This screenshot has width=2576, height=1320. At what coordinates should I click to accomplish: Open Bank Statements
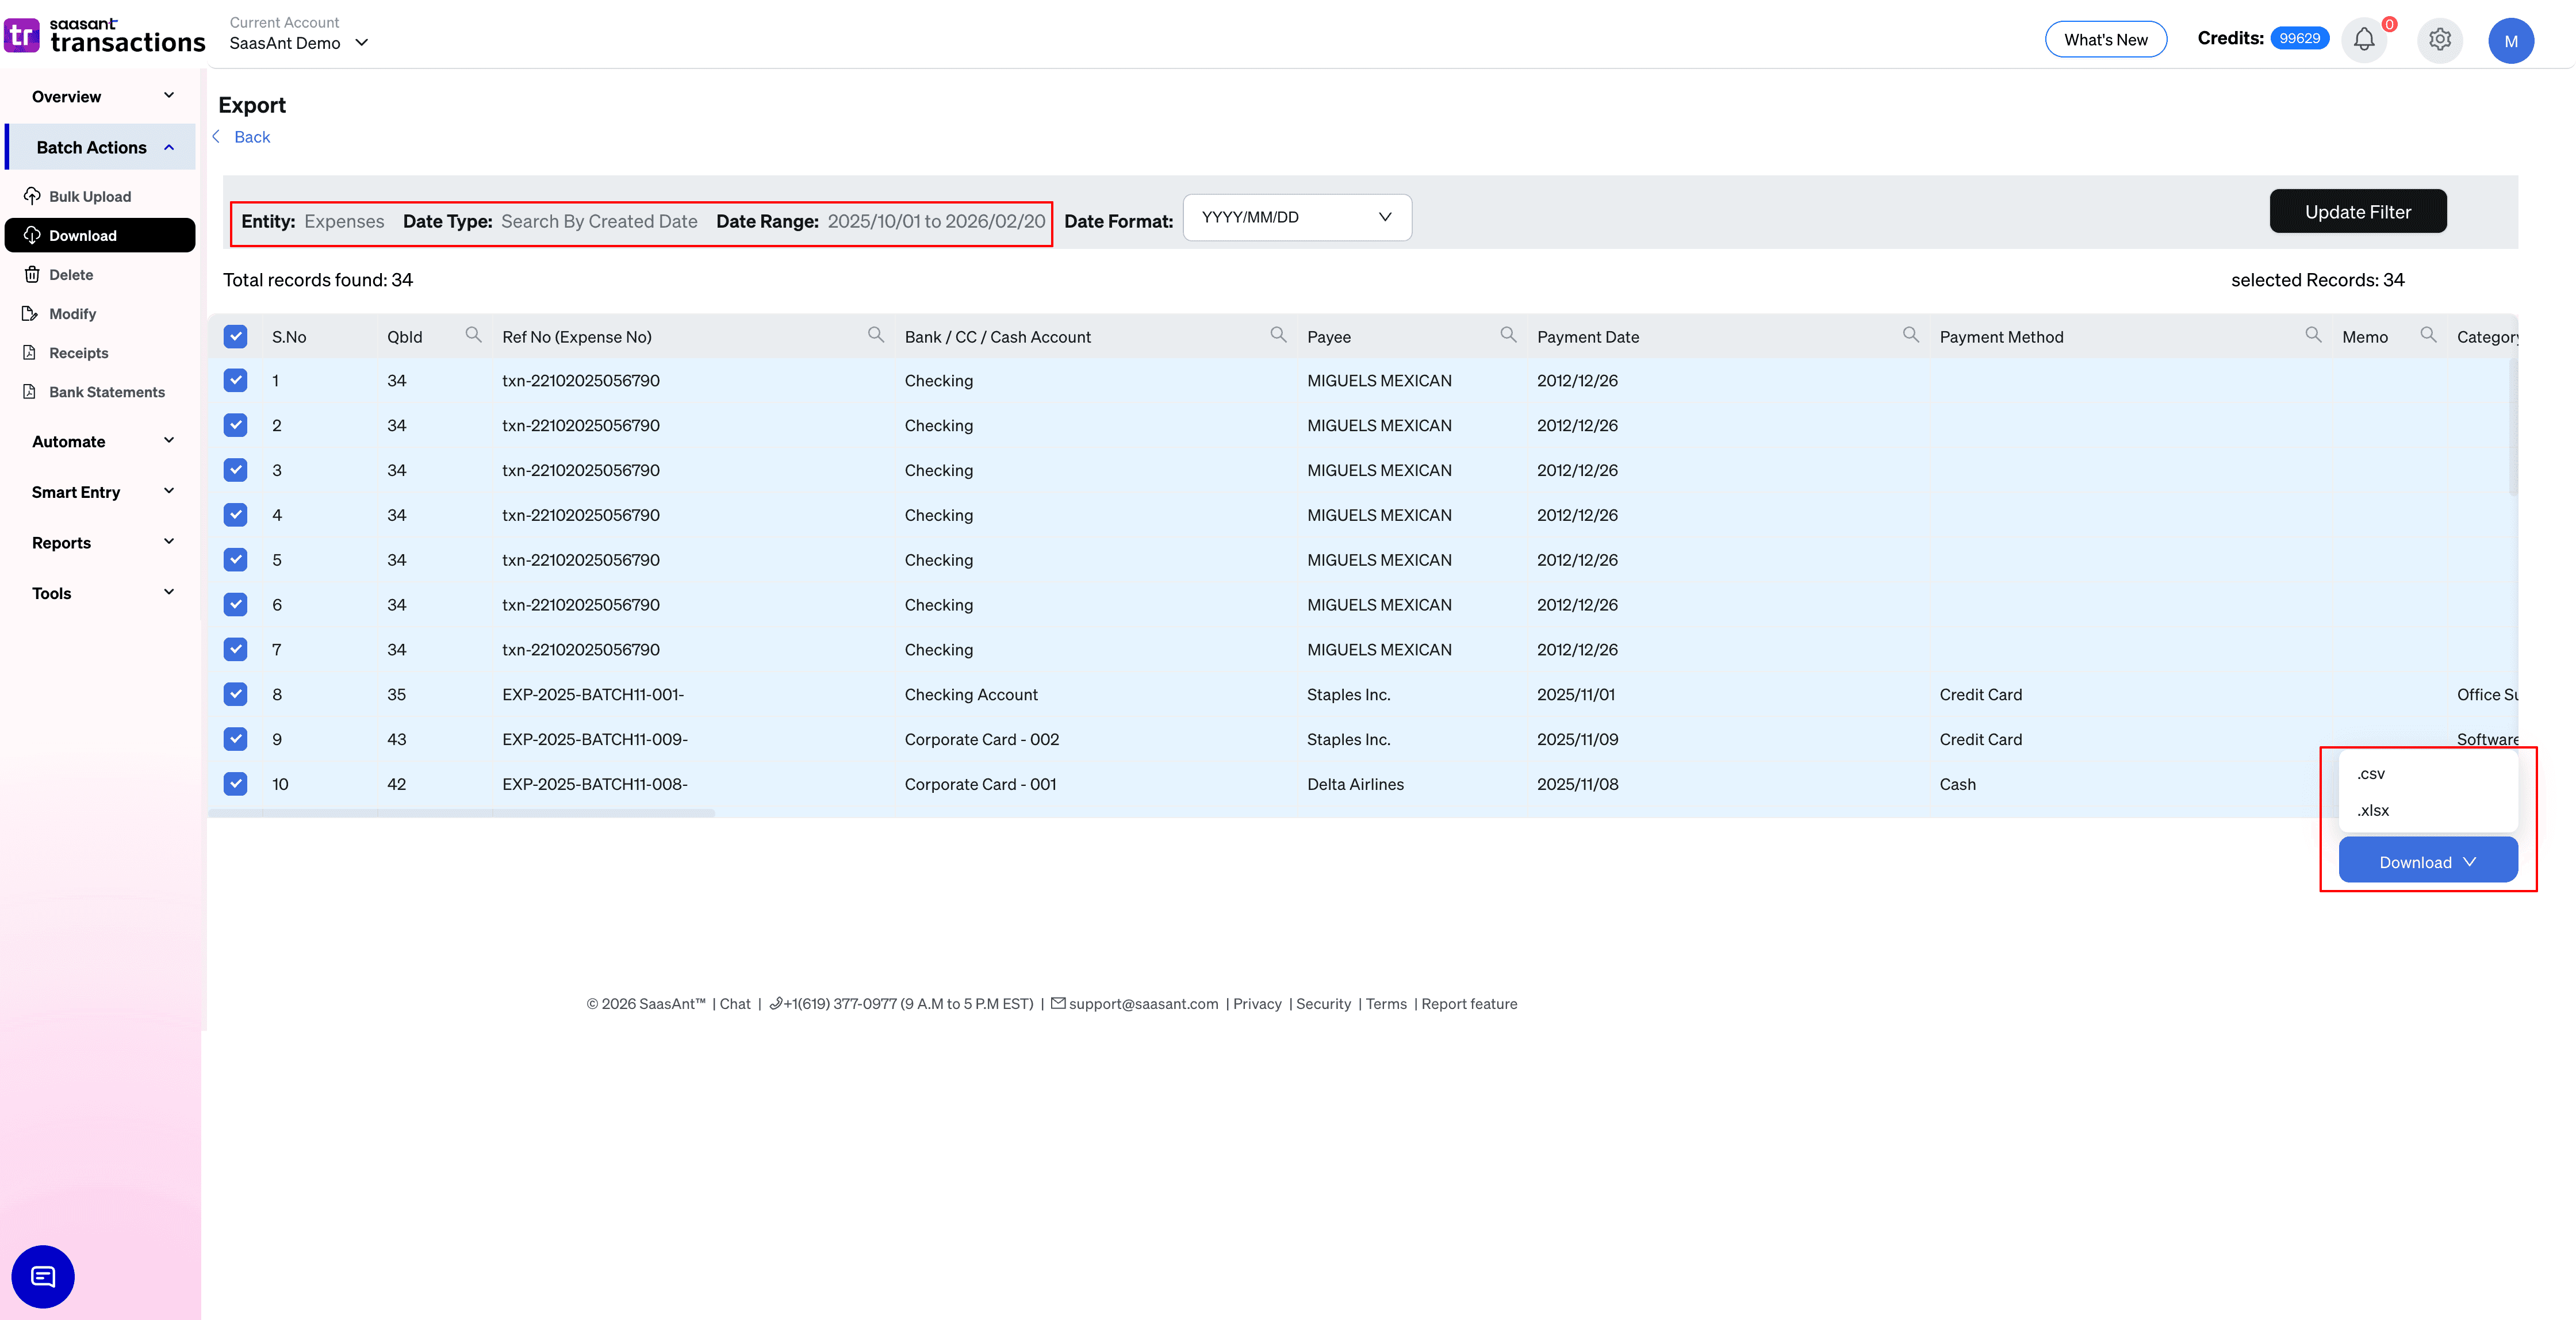click(x=107, y=391)
